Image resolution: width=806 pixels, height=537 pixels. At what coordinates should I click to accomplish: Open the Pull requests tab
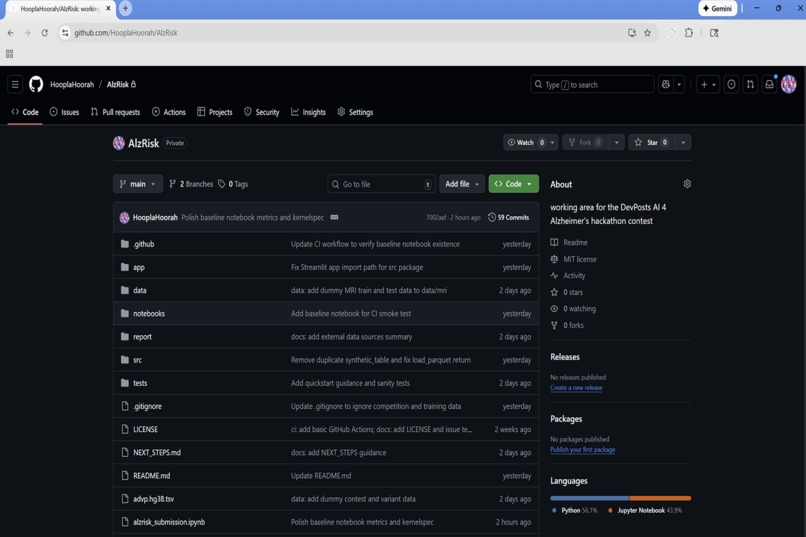(x=115, y=112)
